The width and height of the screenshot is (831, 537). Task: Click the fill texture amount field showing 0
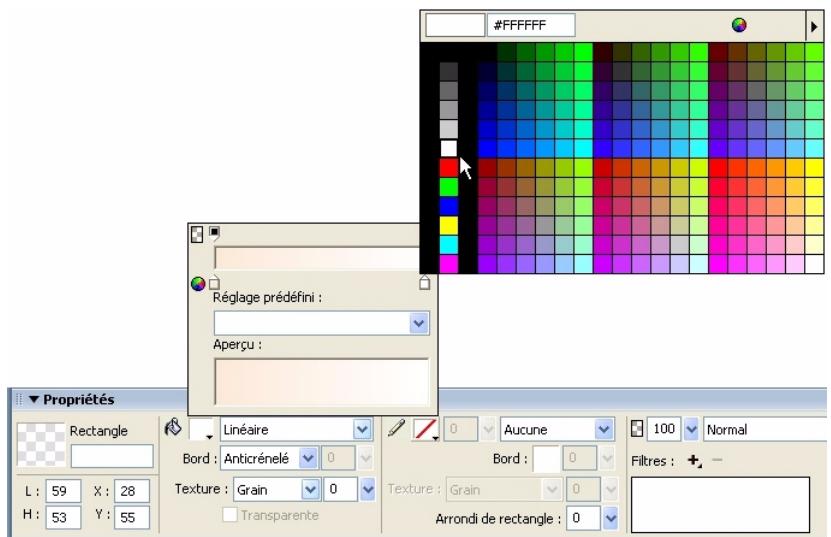click(x=341, y=489)
